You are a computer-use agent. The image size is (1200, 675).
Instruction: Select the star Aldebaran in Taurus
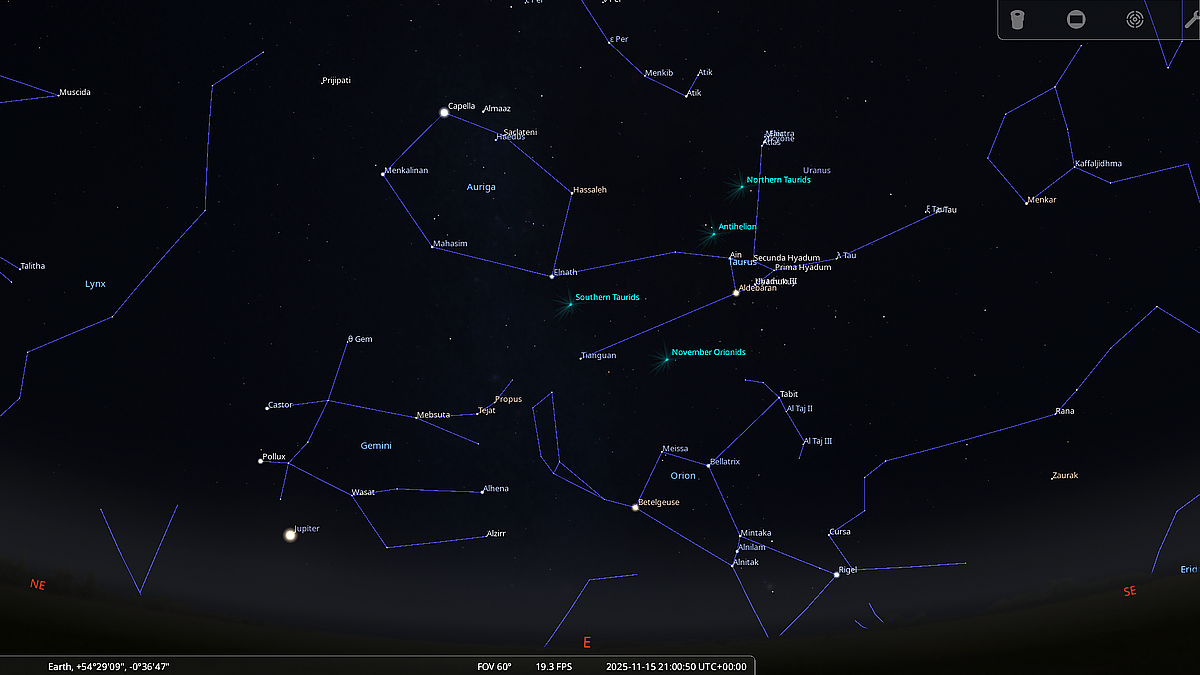(x=736, y=293)
